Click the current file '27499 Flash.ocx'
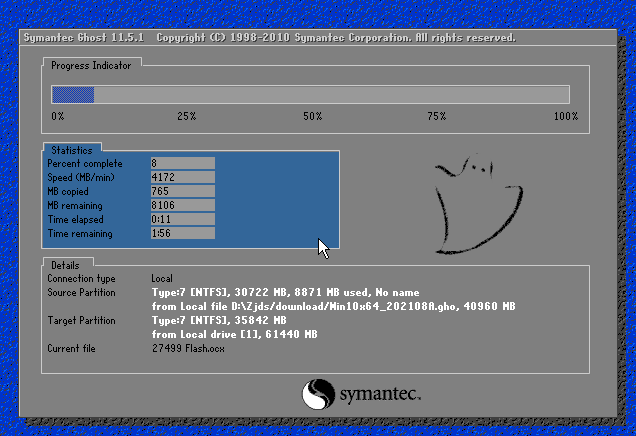 coord(188,348)
